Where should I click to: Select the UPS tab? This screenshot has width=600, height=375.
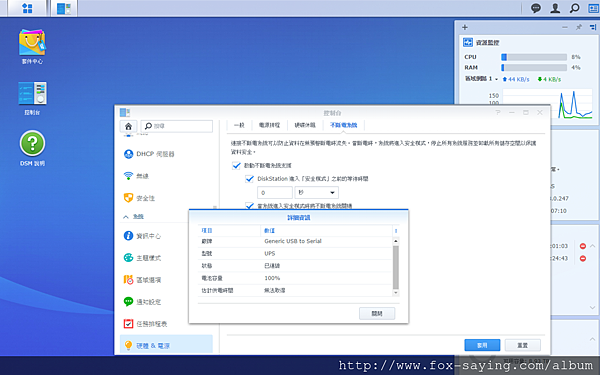344,125
